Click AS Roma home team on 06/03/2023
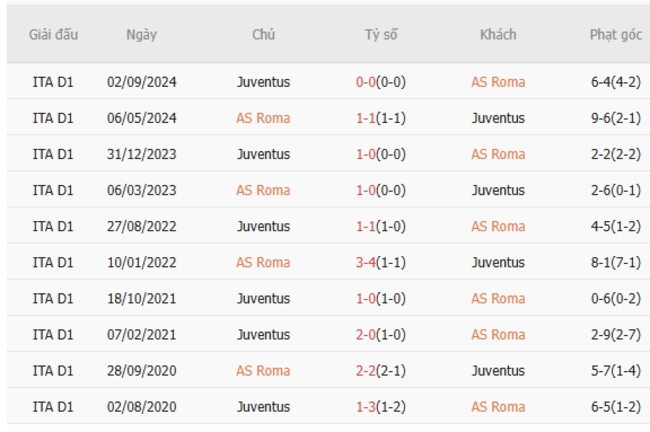This screenshot has width=650, height=432. click(263, 190)
